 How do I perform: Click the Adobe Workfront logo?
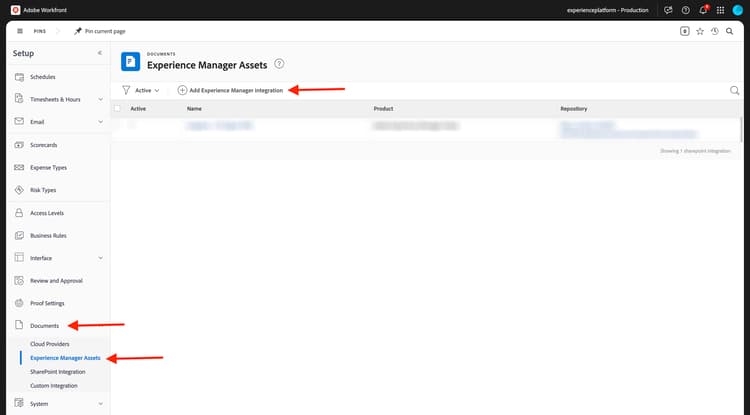coord(15,10)
